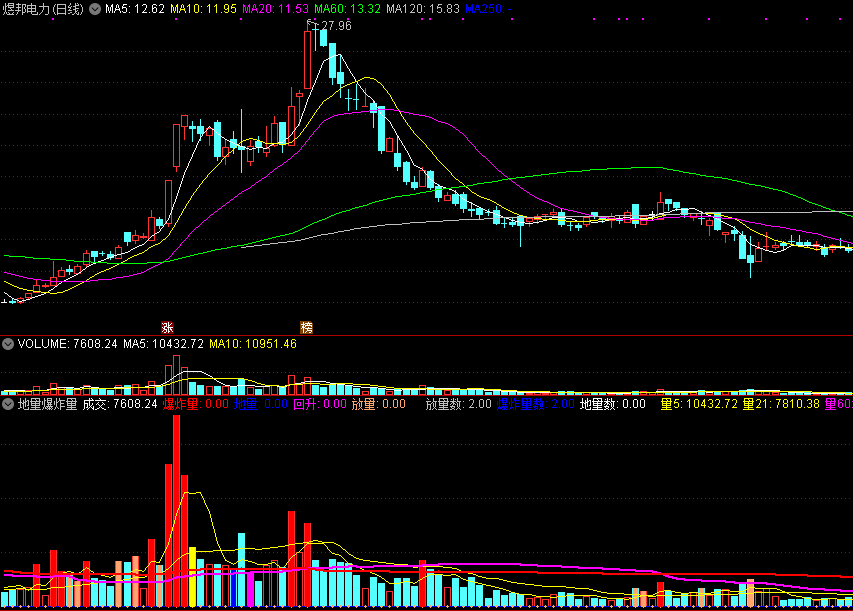853x611 pixels.
Task: Click the tallest red bar in 地量爆炸量 panel
Action: point(177,511)
